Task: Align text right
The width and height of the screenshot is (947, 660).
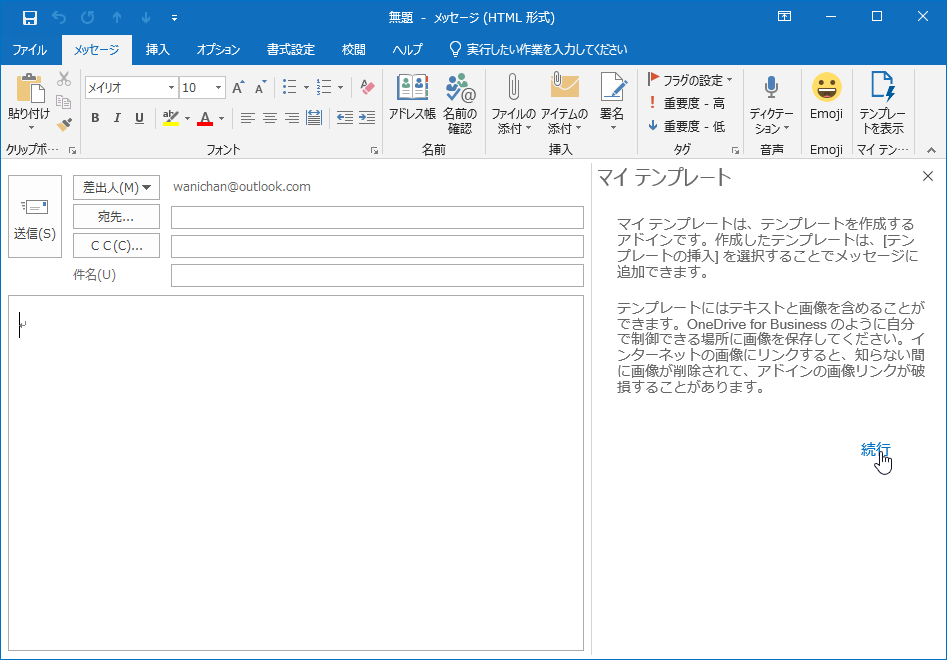Action: point(292,118)
